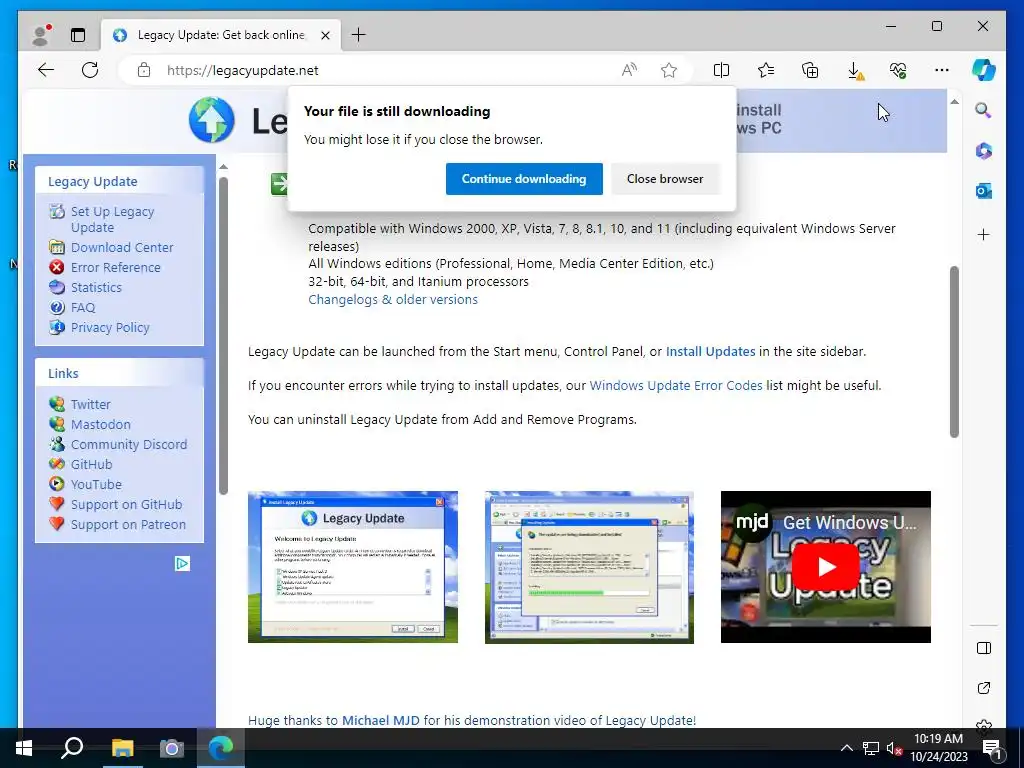Open FAQ link
This screenshot has width=1024, height=768.
(x=83, y=308)
